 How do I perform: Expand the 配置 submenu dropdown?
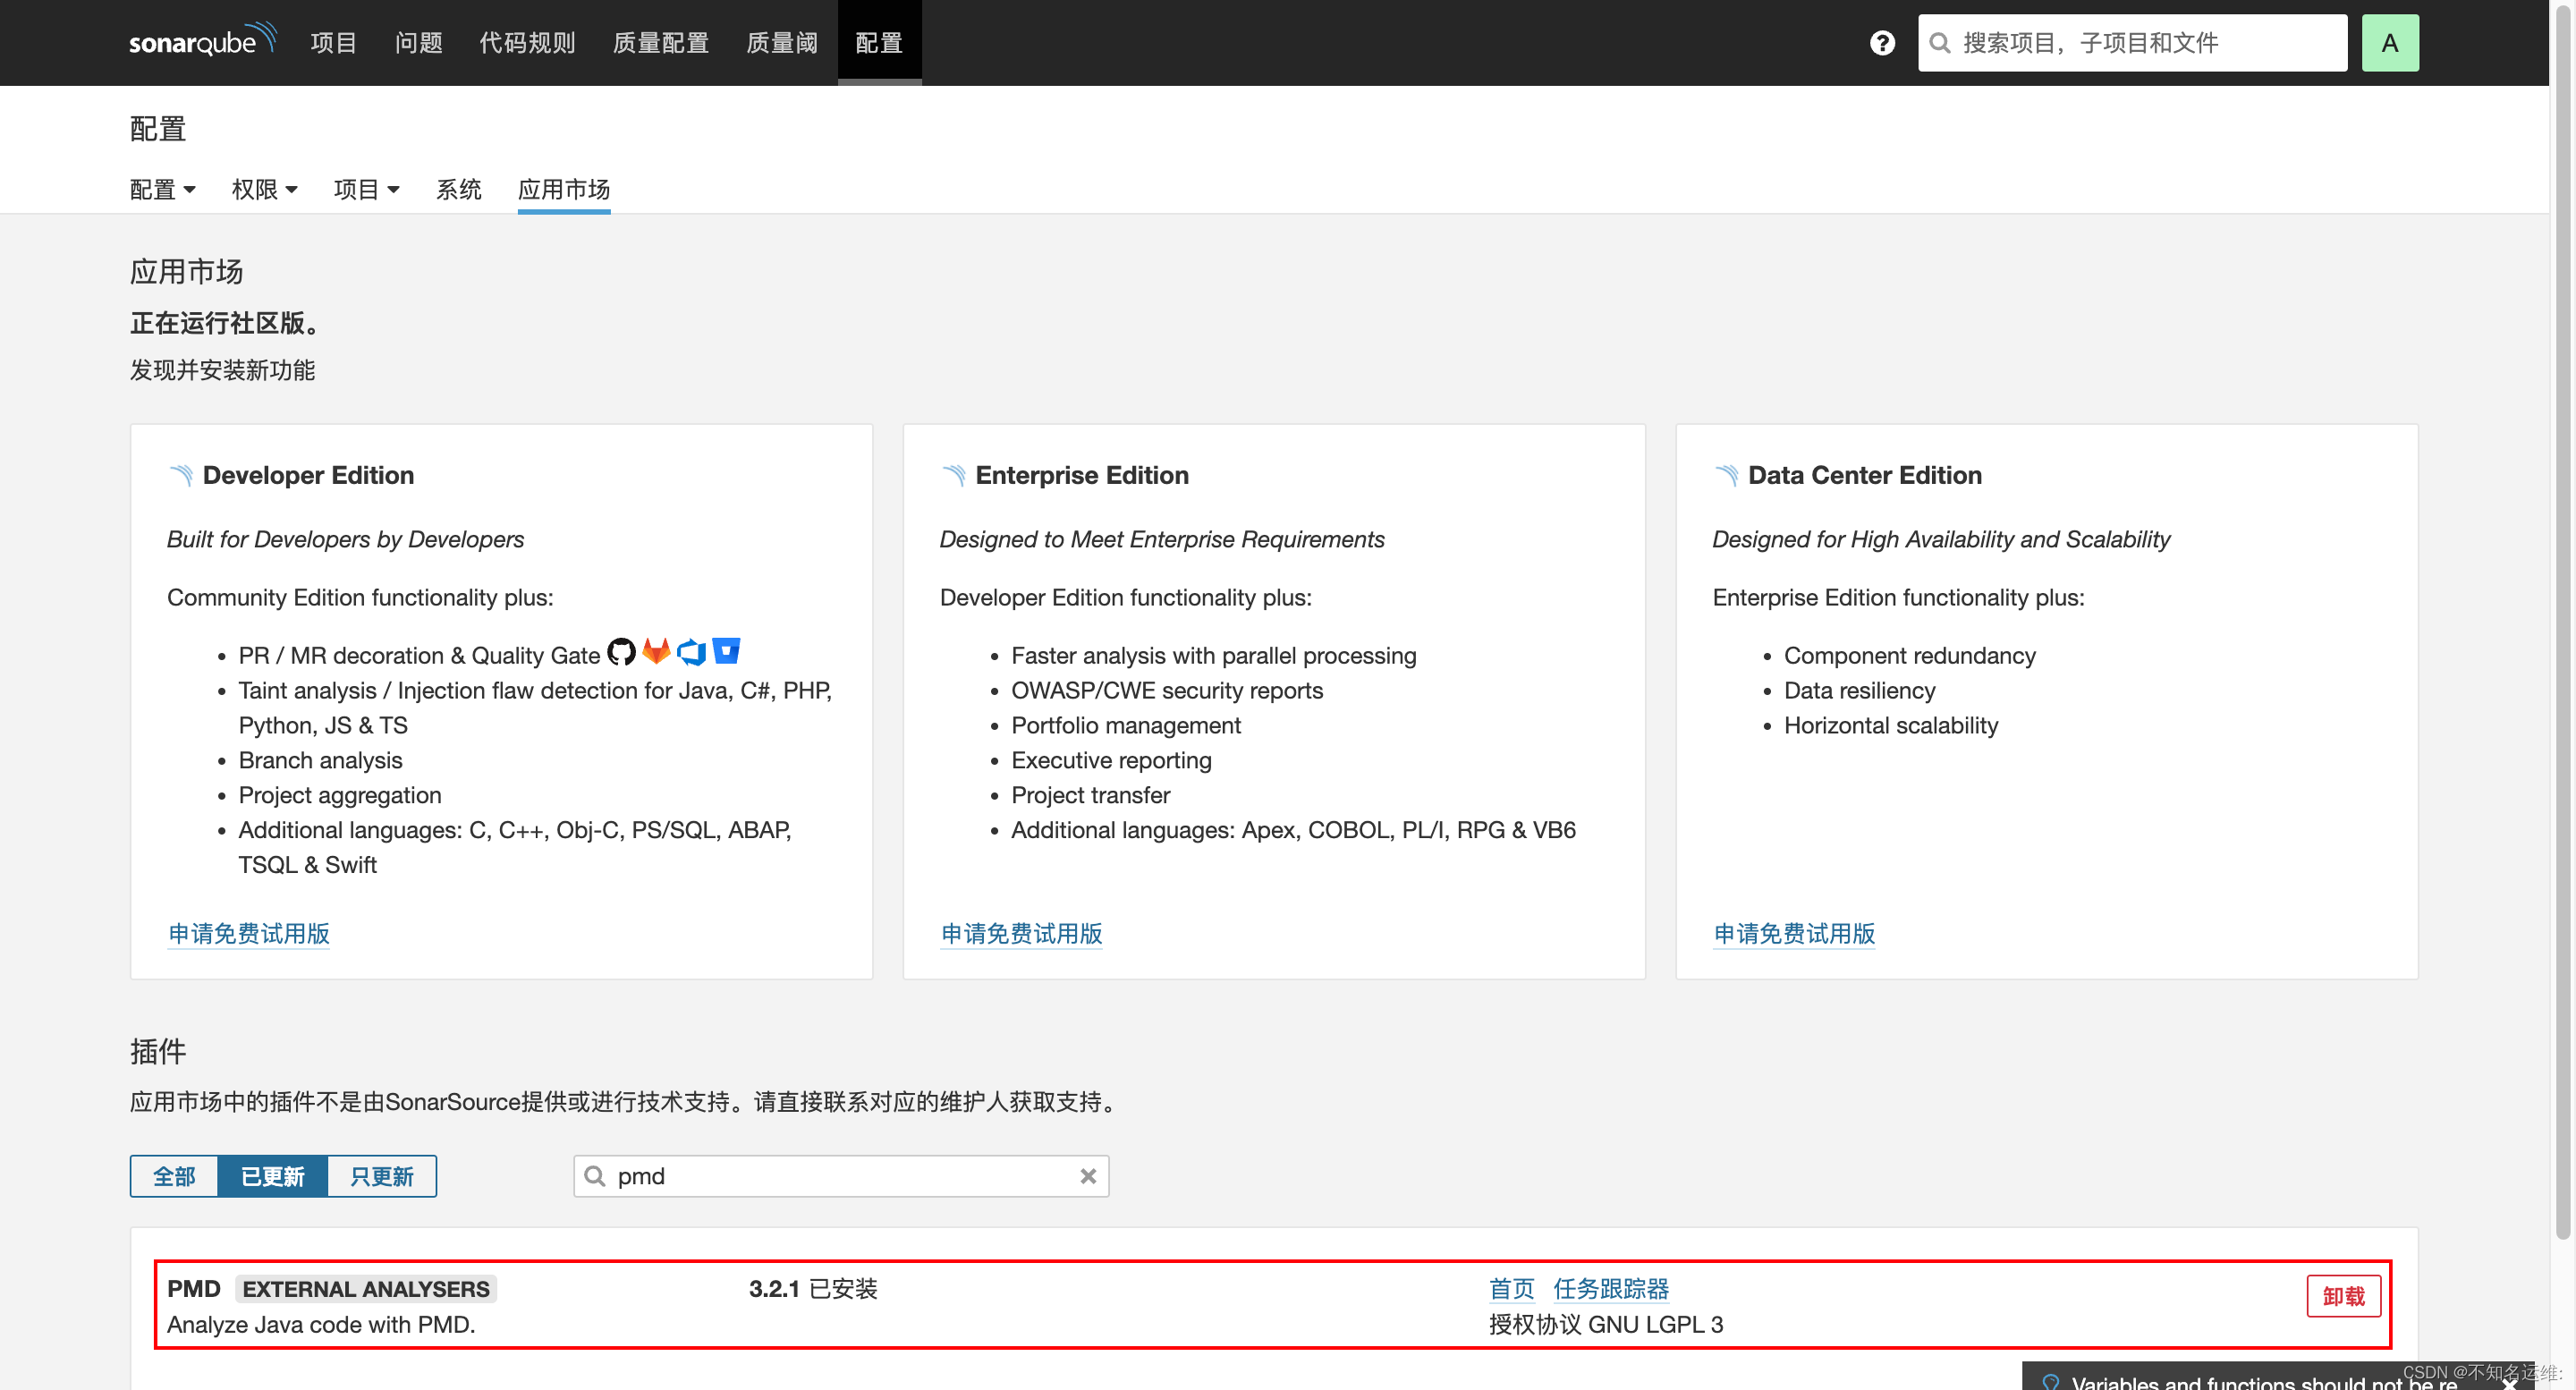click(162, 189)
